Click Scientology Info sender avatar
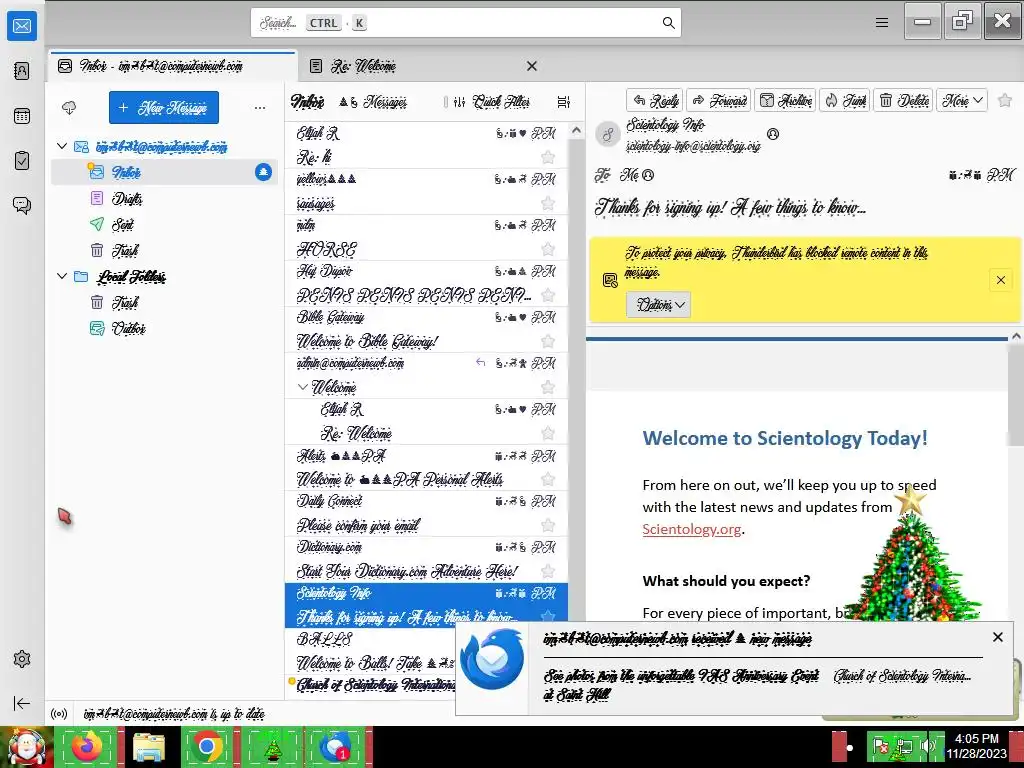This screenshot has width=1024, height=768. pyautogui.click(x=608, y=134)
